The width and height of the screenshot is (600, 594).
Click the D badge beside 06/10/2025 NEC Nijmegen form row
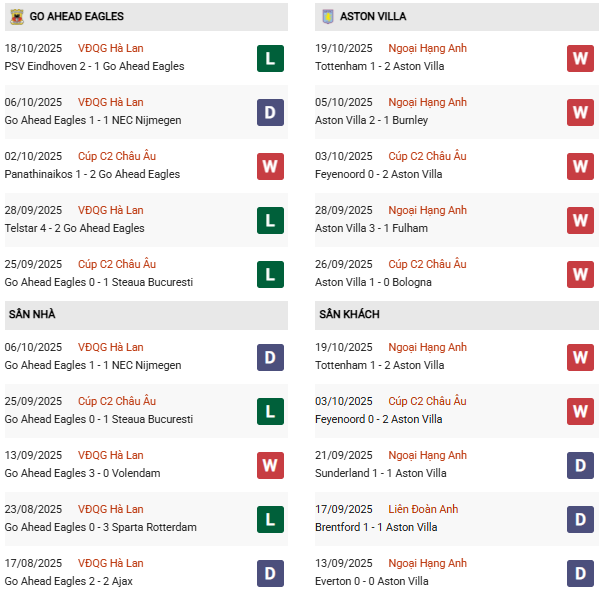(269, 112)
